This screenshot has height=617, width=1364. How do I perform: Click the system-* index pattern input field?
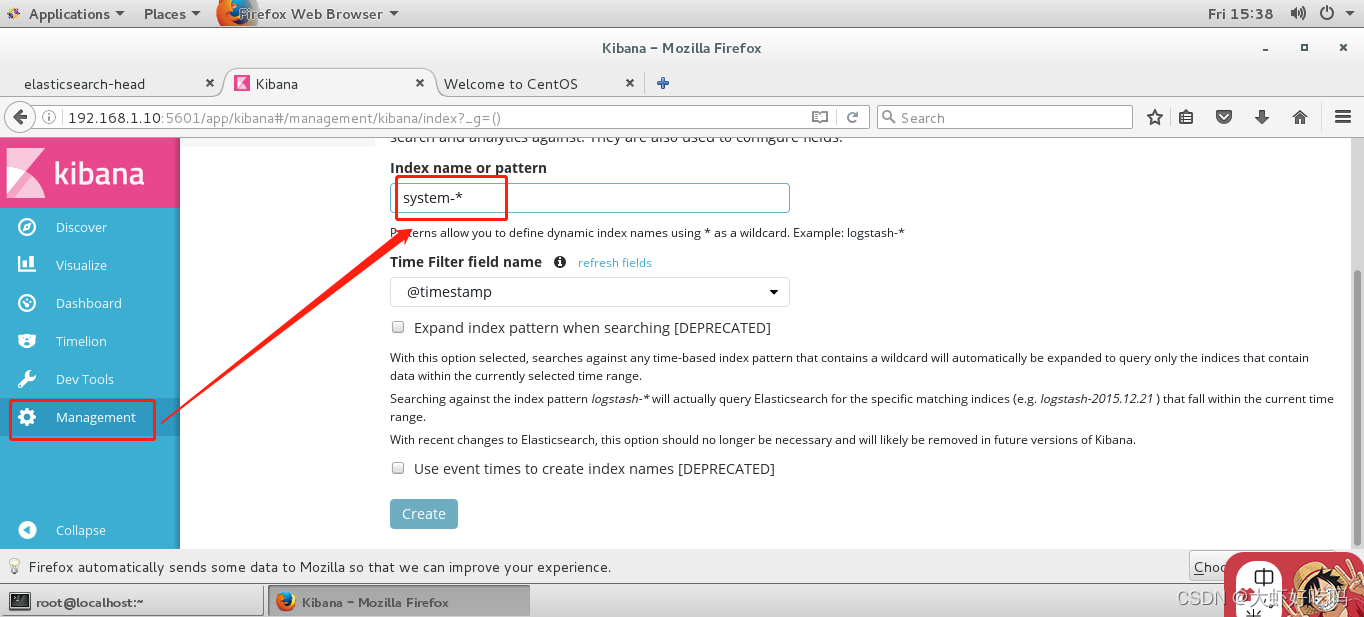(589, 198)
